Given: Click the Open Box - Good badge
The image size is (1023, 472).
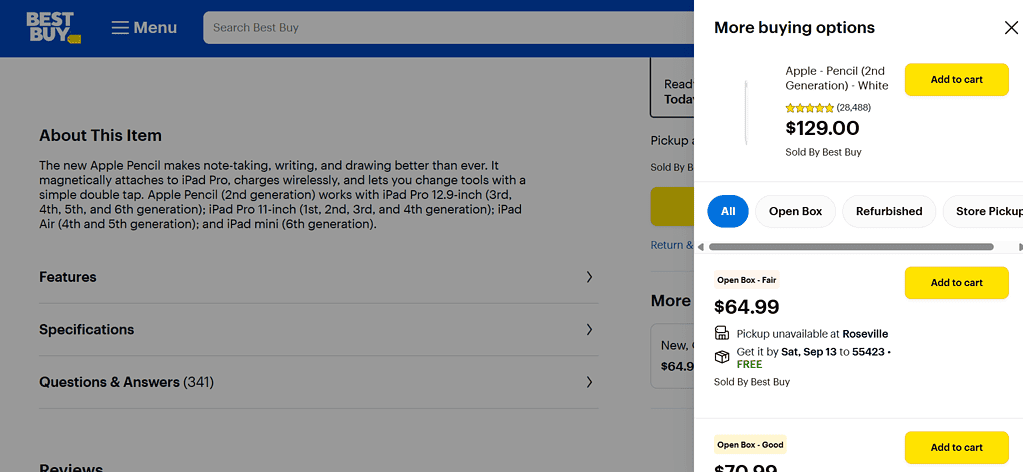Looking at the screenshot, I should click(750, 445).
